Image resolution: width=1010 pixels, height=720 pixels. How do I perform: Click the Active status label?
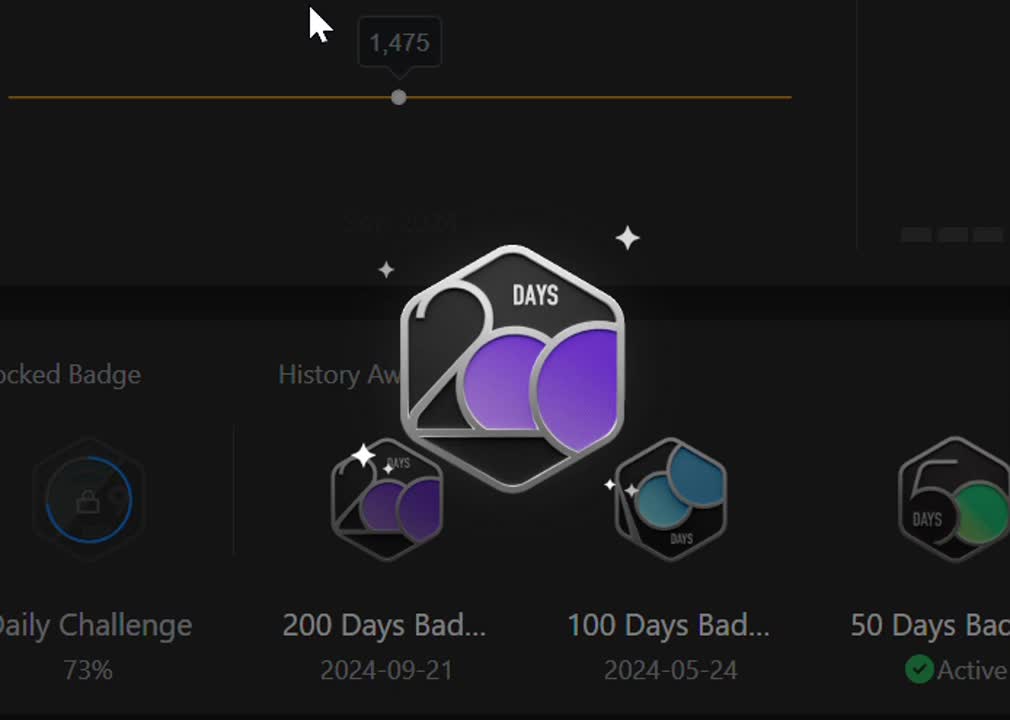click(x=973, y=670)
